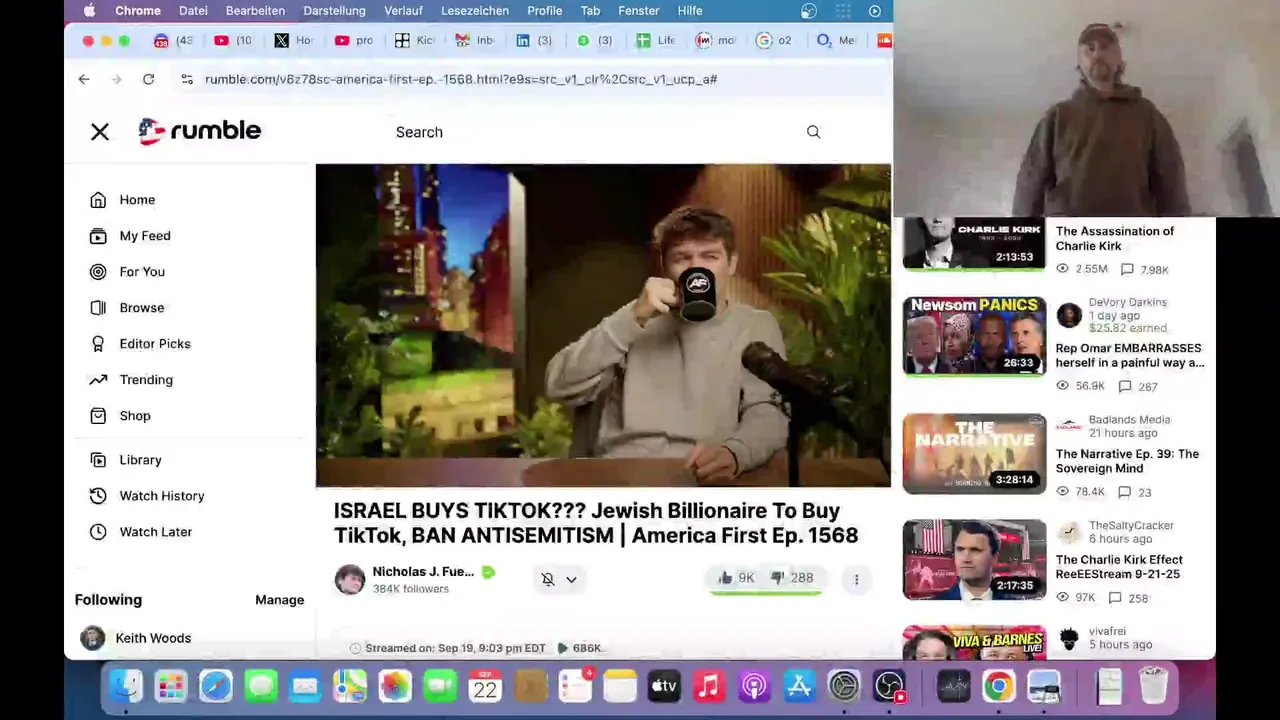Open the Verlauf menu

(x=403, y=10)
